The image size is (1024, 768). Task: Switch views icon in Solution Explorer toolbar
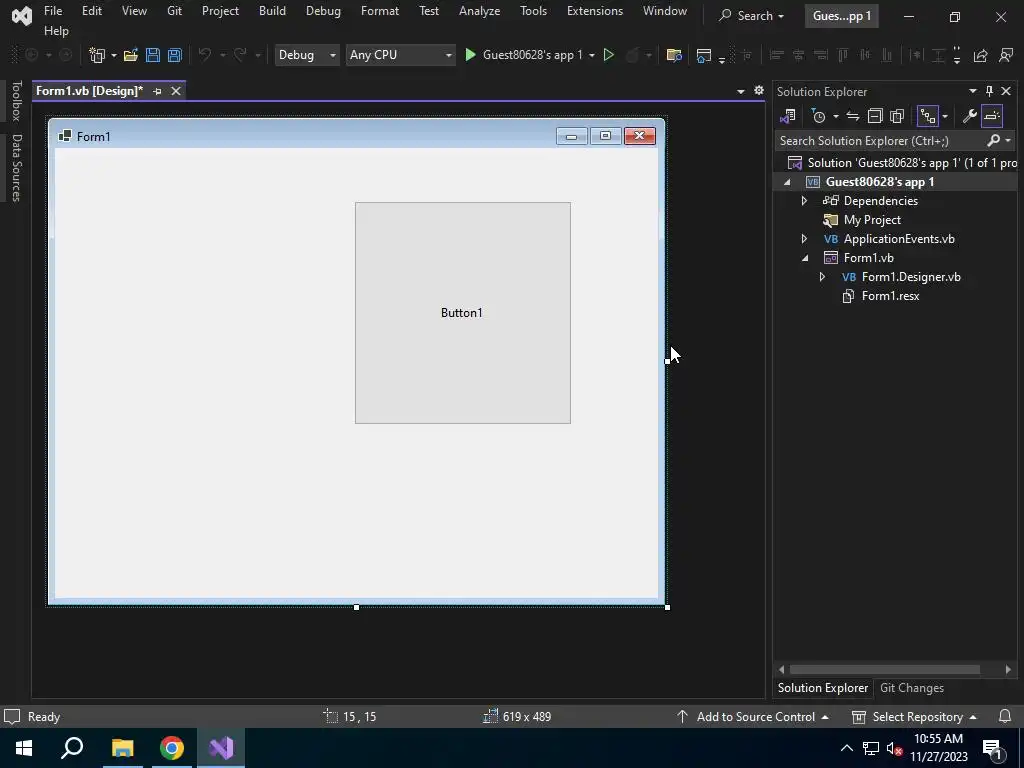click(x=788, y=116)
